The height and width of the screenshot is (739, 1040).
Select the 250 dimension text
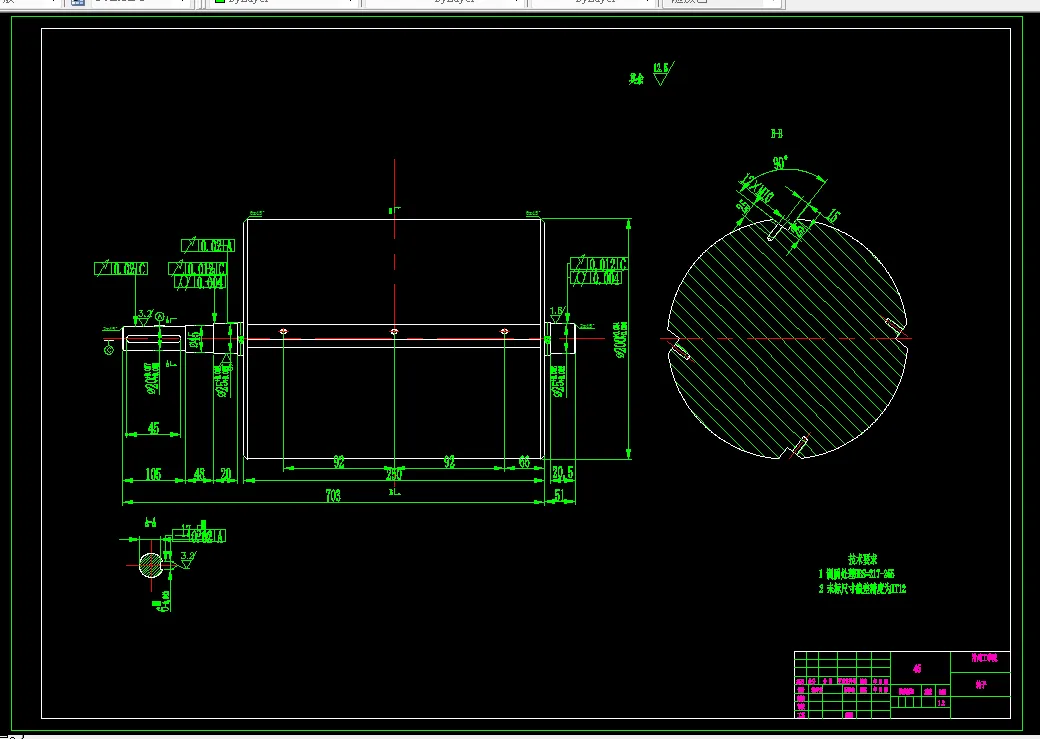394,474
